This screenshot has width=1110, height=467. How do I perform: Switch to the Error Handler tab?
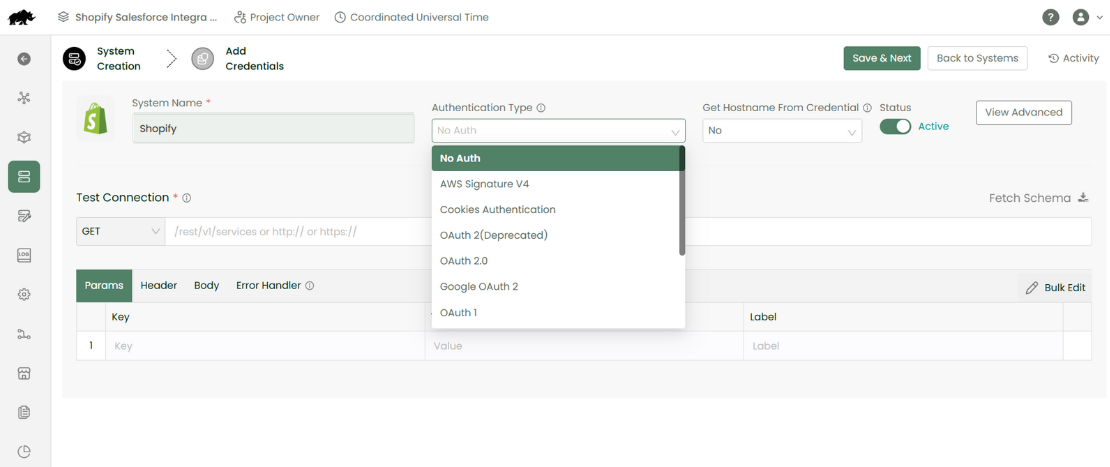[268, 286]
